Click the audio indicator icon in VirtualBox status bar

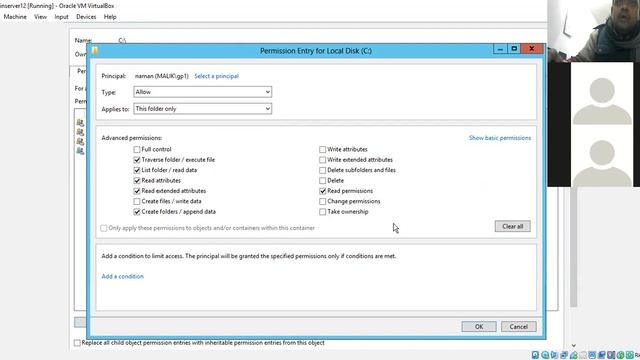[554, 355]
